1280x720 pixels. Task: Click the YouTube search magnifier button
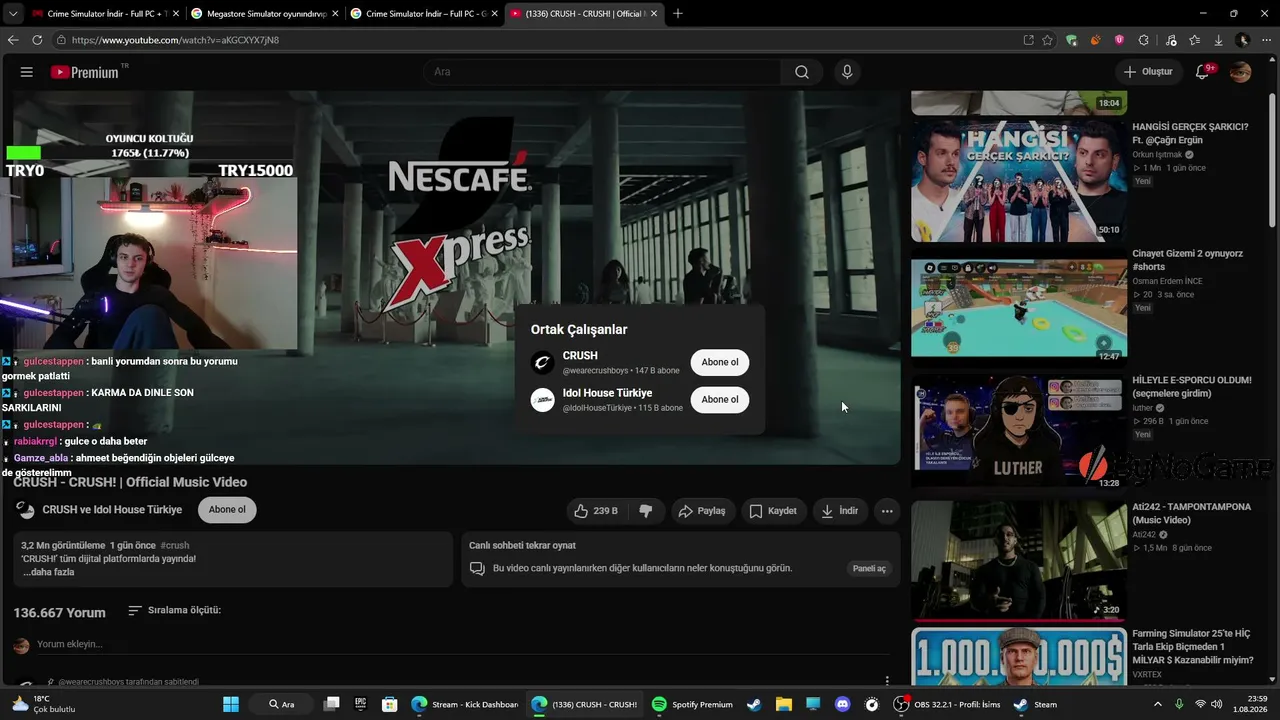(802, 72)
